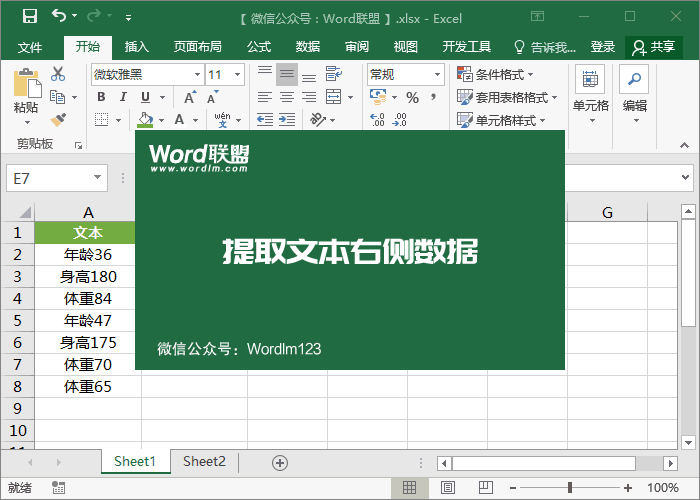Open the 文件 File tab

(x=30, y=47)
